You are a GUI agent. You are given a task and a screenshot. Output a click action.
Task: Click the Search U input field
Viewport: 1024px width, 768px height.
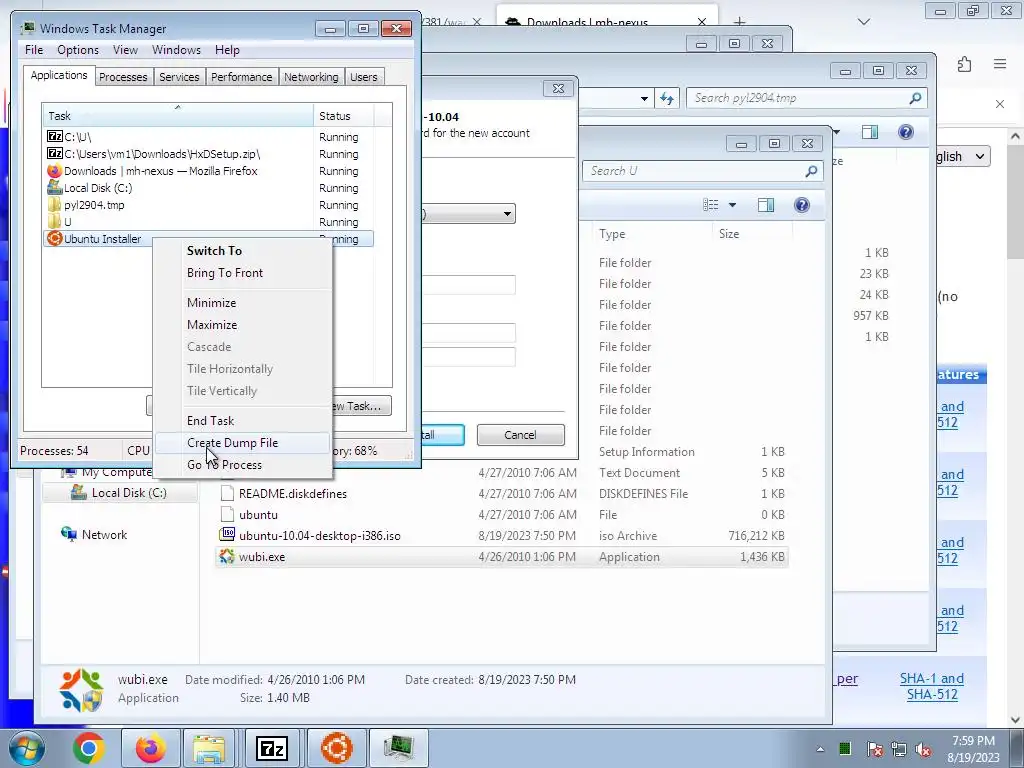click(x=702, y=171)
